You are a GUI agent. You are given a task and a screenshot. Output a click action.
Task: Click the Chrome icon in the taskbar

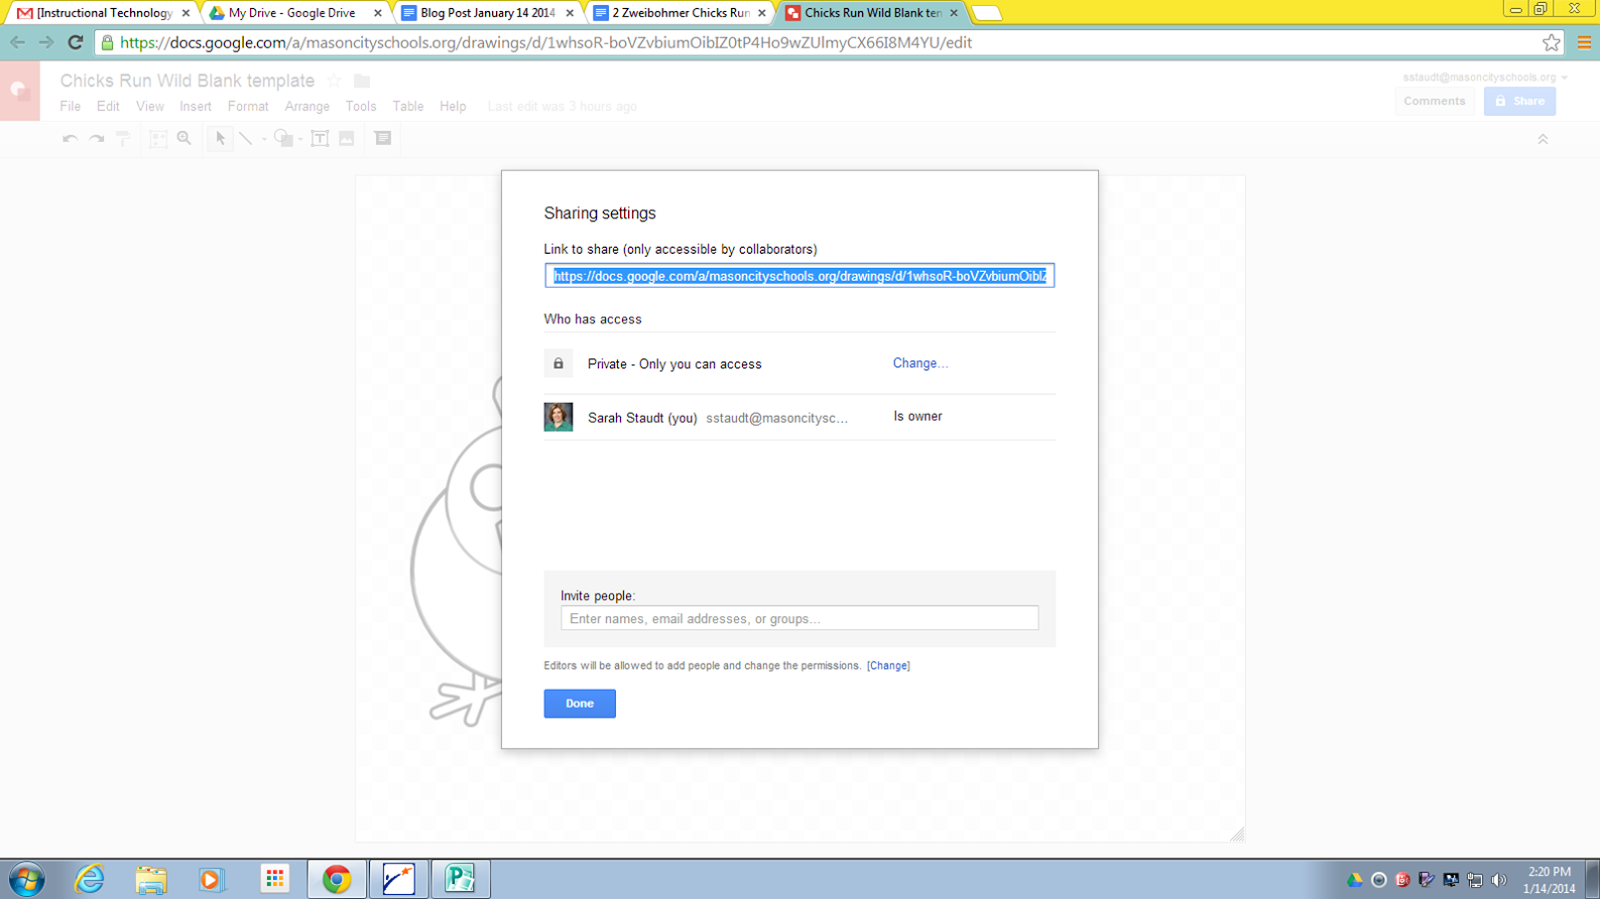337,879
